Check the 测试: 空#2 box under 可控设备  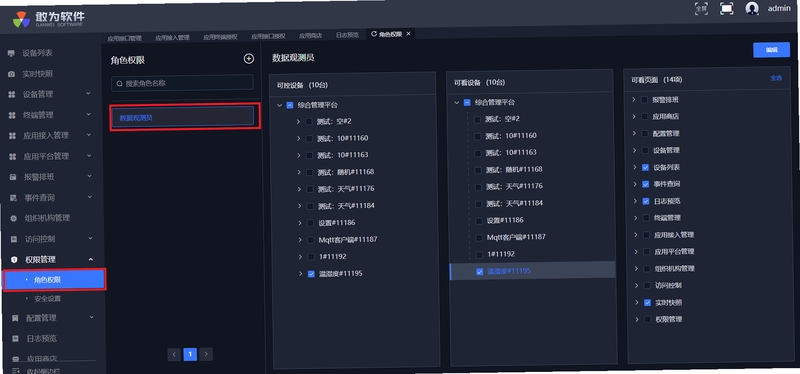coord(309,121)
